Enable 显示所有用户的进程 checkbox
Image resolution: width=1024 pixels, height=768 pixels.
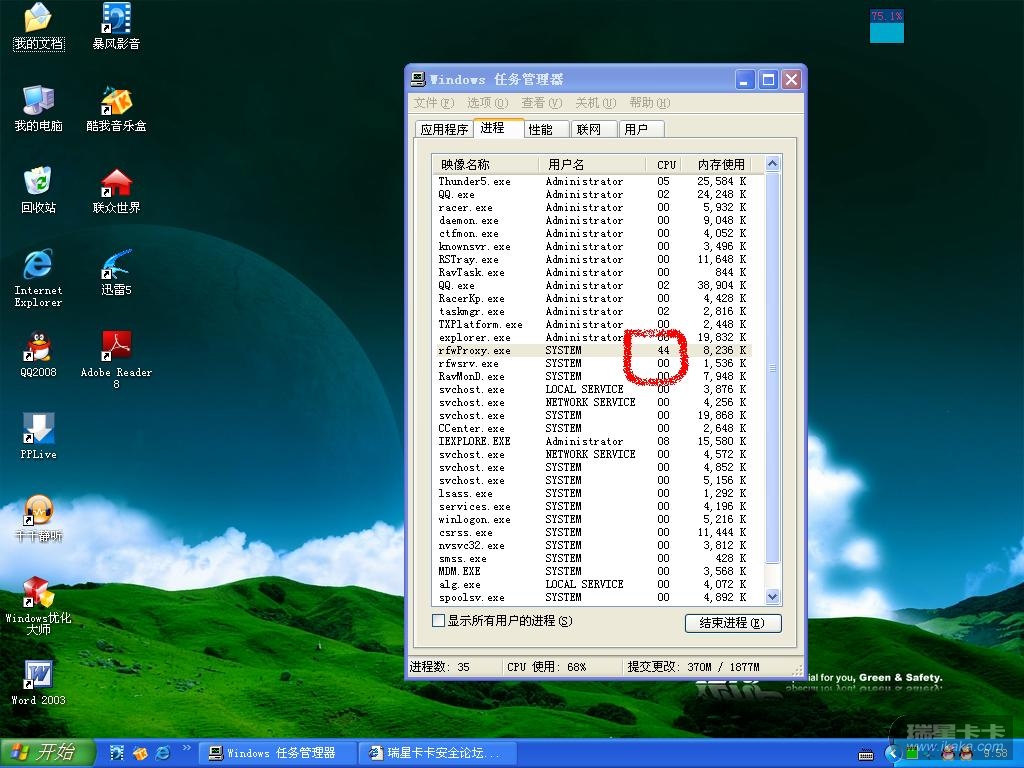tap(438, 621)
